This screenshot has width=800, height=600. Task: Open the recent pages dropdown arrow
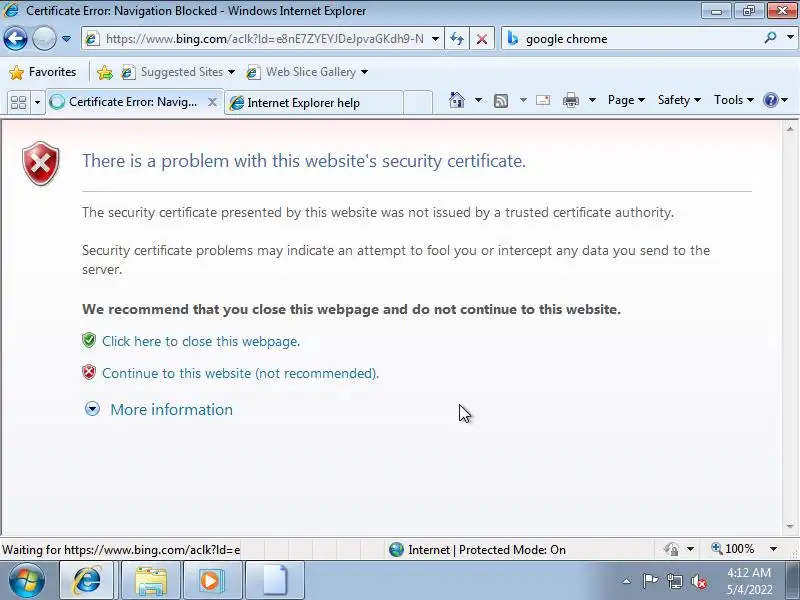(66, 39)
